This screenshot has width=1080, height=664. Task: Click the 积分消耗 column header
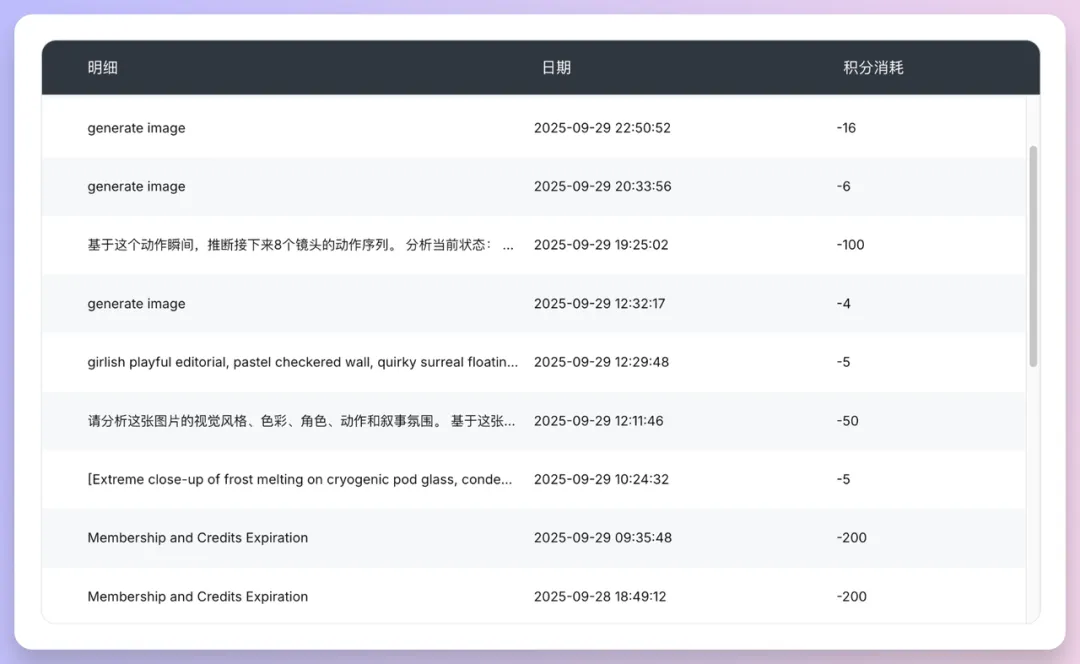(x=871, y=68)
